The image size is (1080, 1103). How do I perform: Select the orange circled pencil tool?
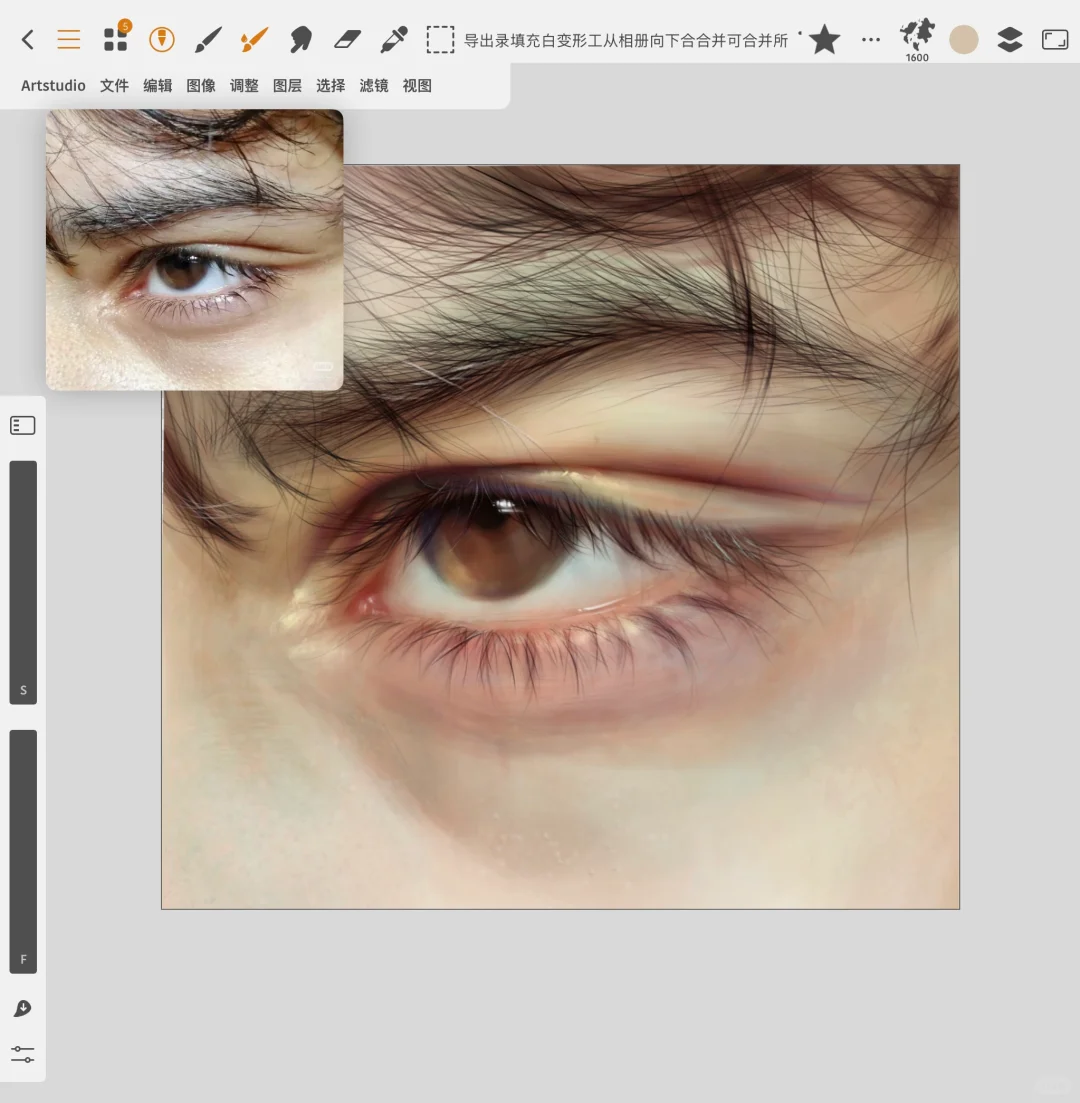click(161, 40)
